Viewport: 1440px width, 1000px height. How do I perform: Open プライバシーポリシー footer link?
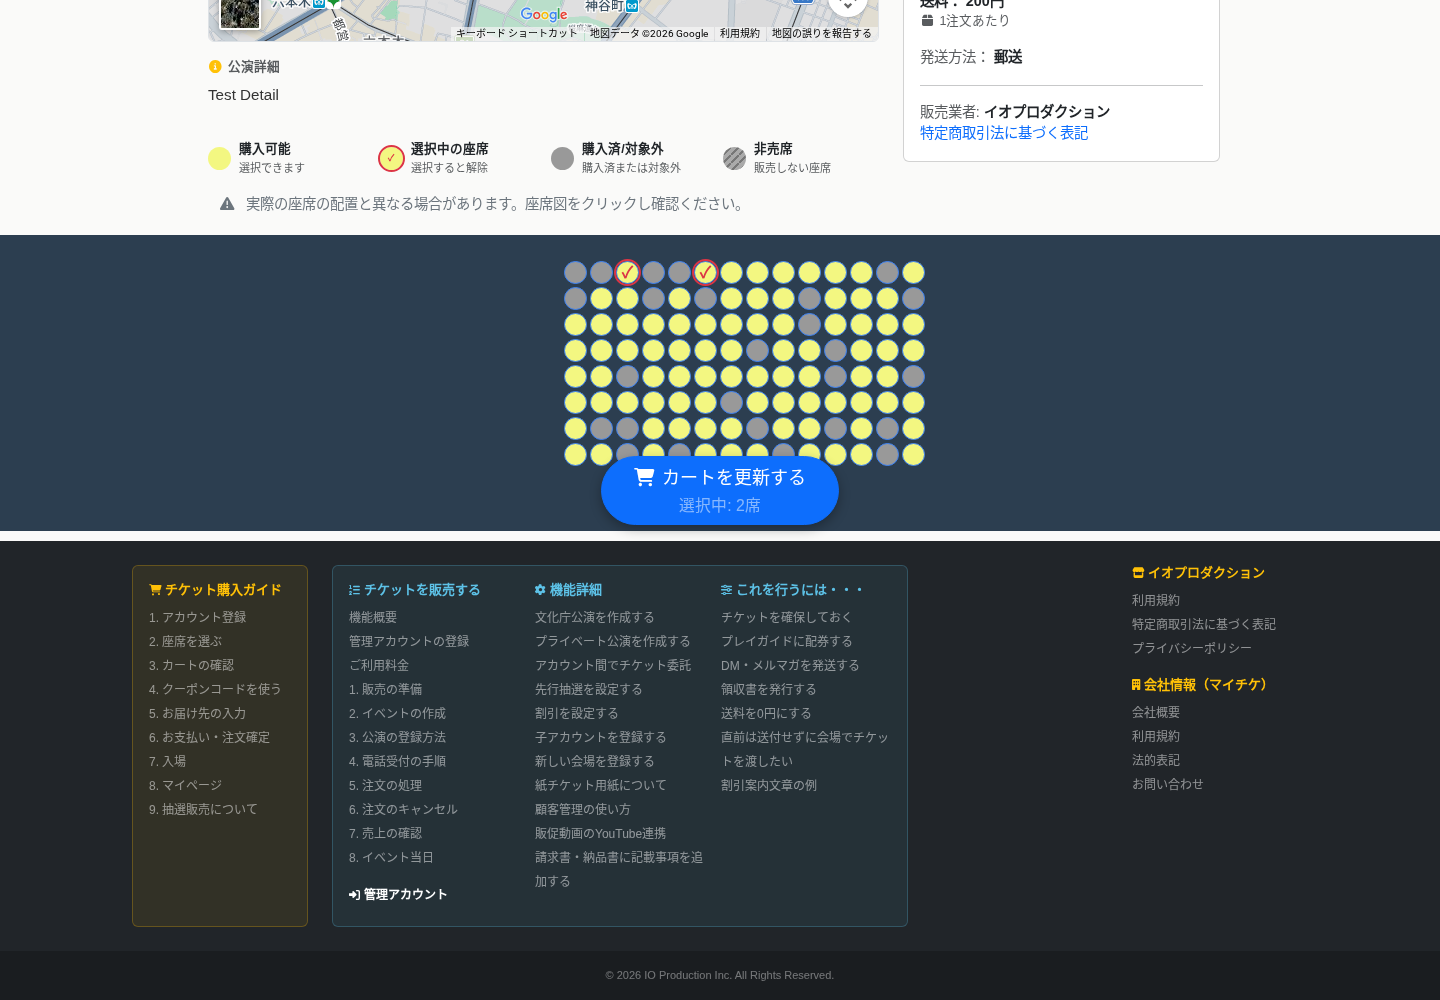tap(1192, 649)
